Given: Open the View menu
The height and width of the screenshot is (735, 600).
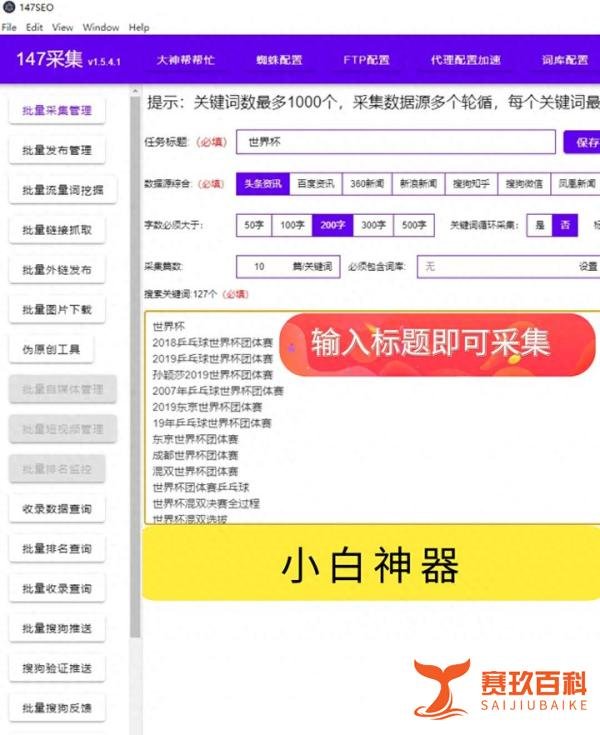Looking at the screenshot, I should (62, 27).
